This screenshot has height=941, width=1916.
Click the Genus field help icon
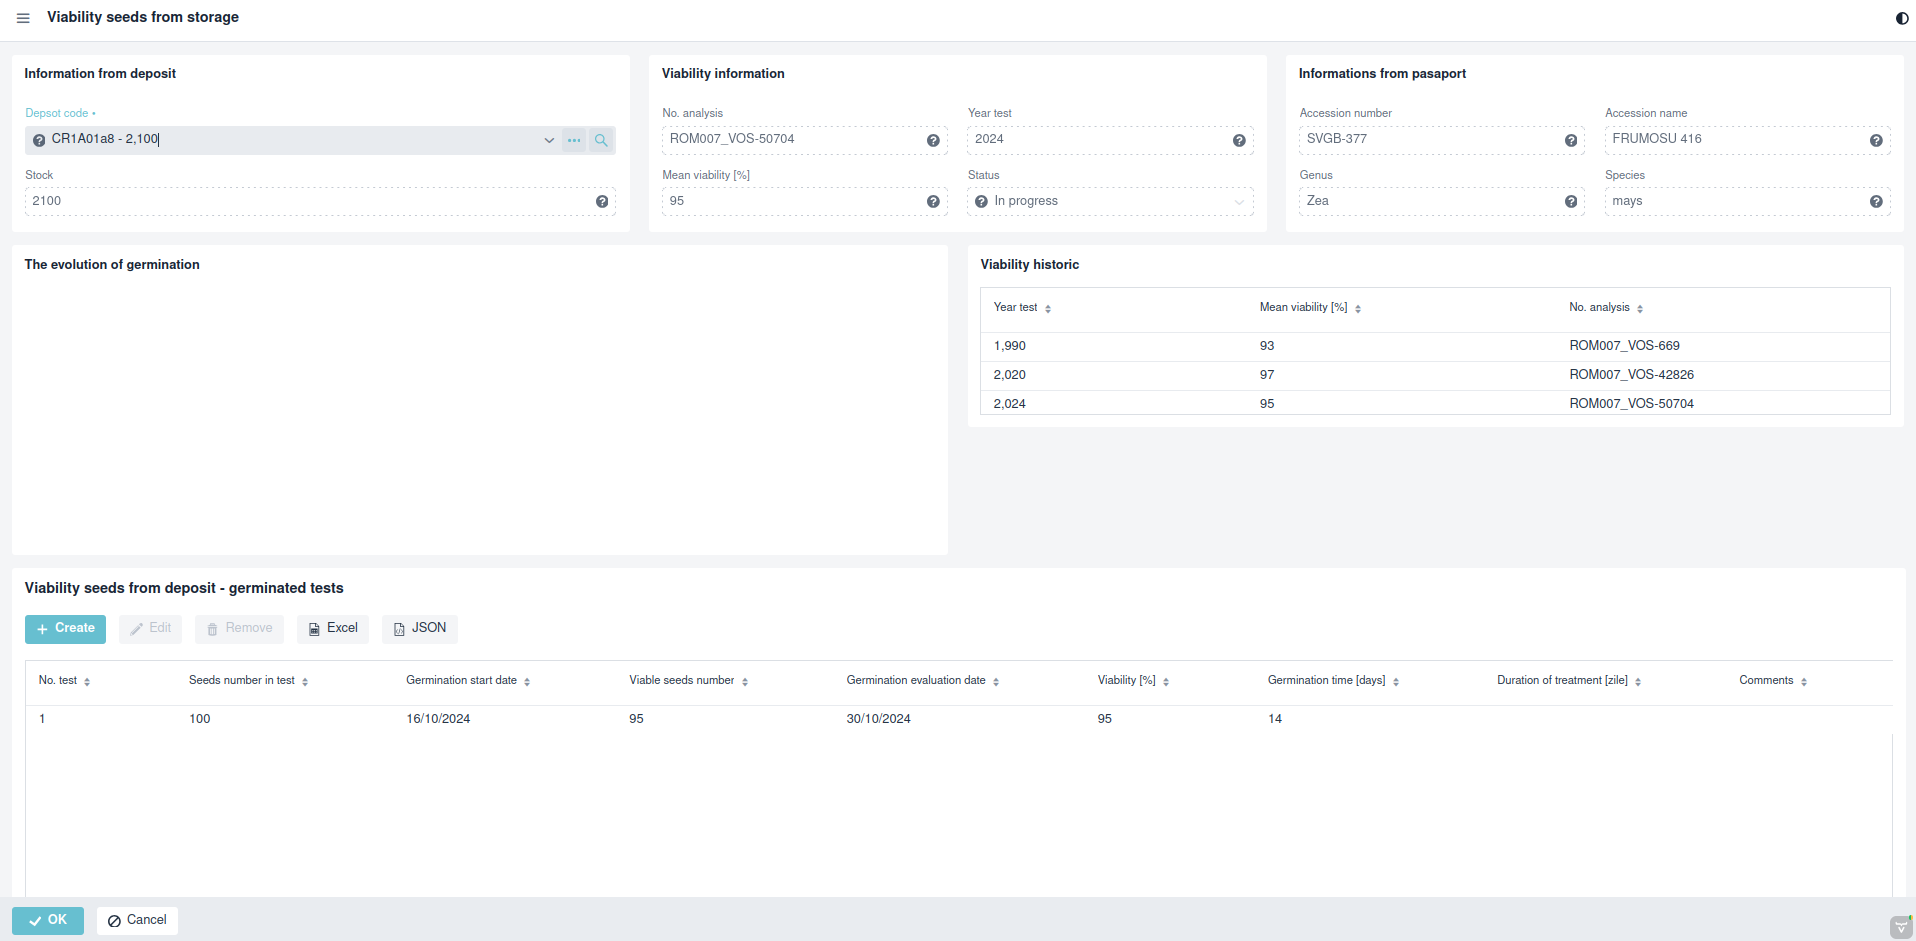1571,202
